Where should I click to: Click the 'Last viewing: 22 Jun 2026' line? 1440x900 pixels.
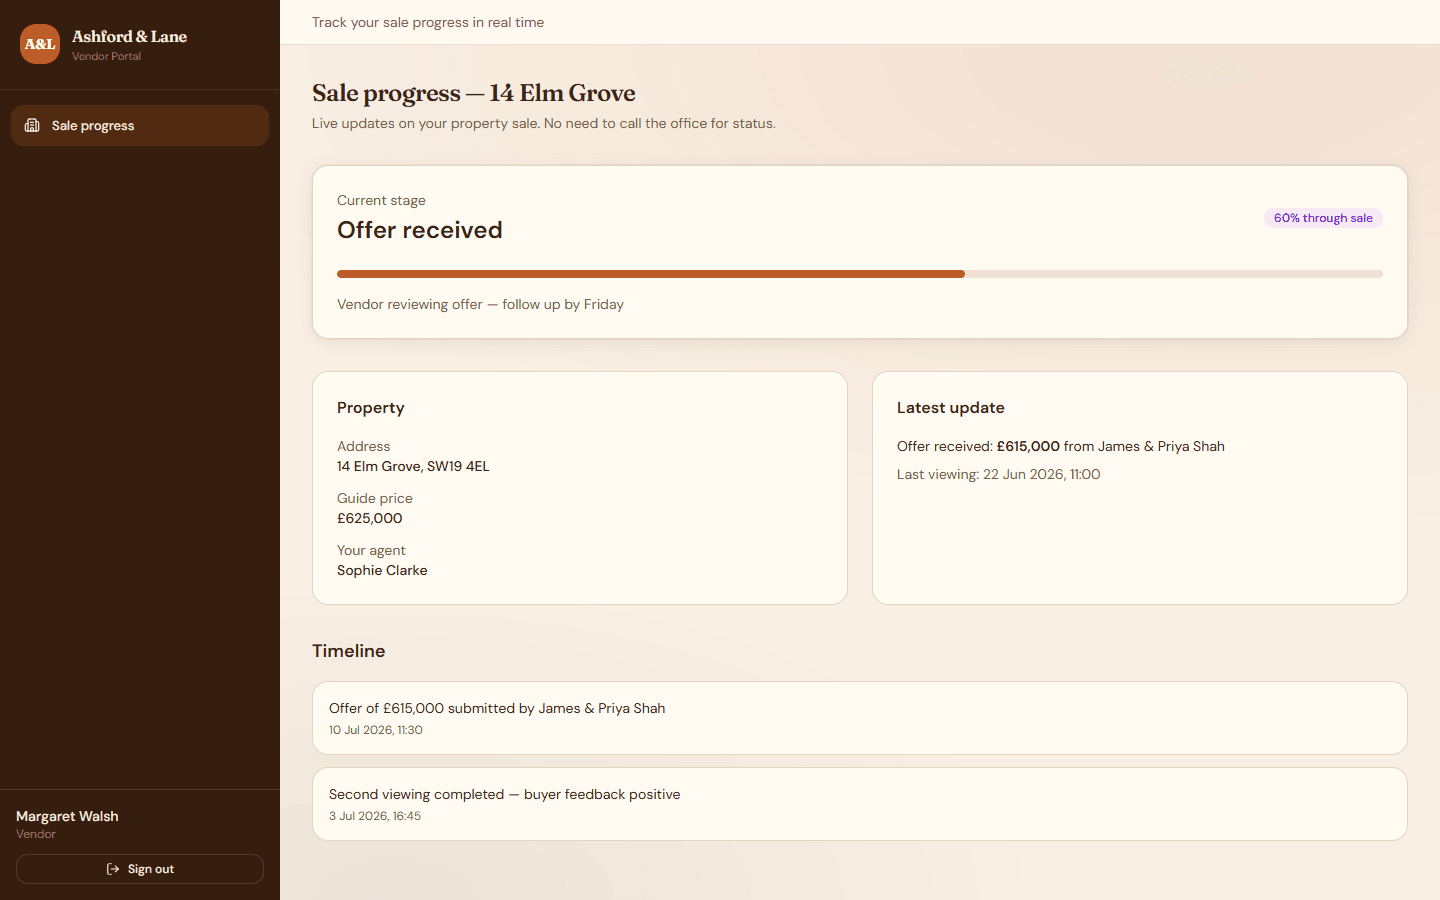point(998,474)
